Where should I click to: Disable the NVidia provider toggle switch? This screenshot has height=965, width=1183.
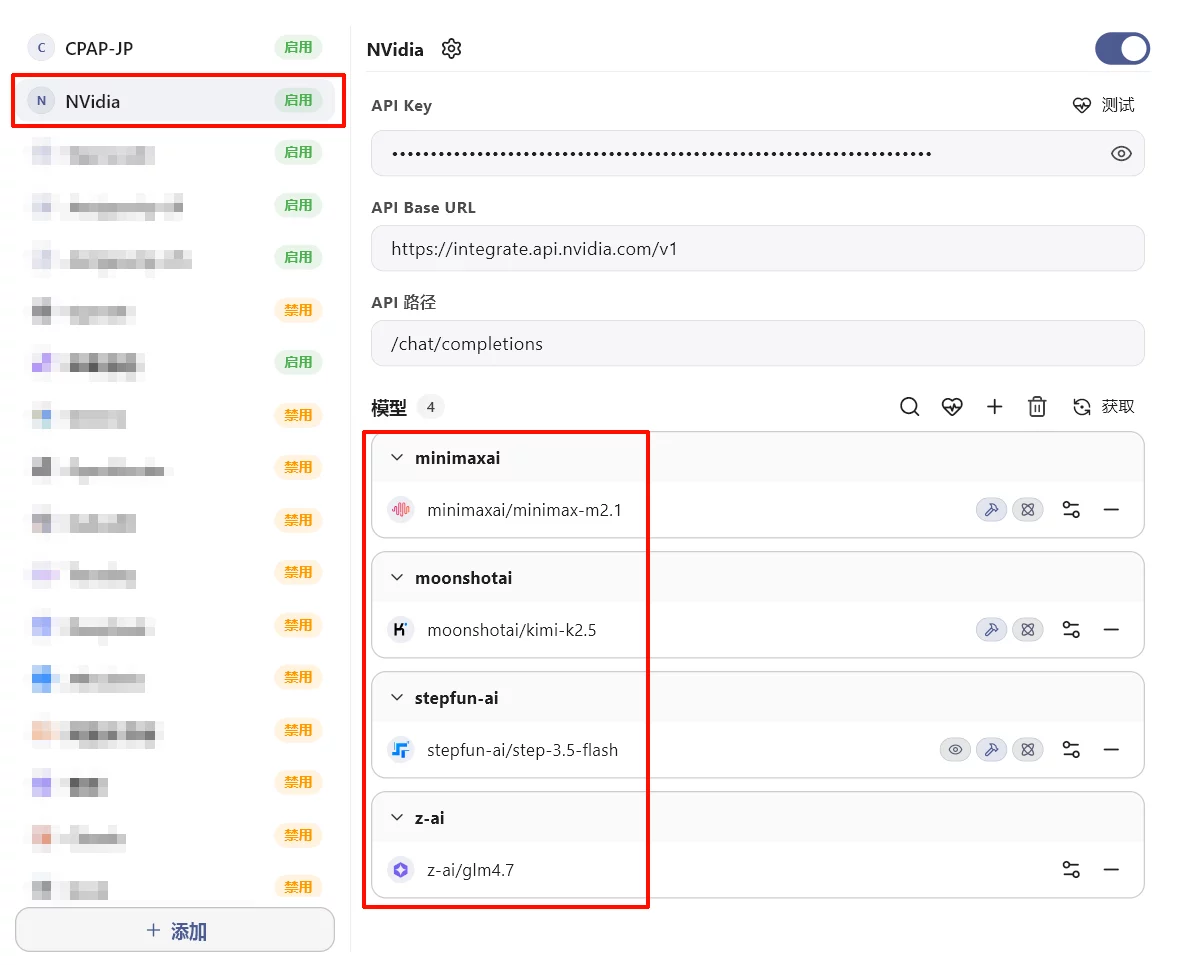point(1122,49)
